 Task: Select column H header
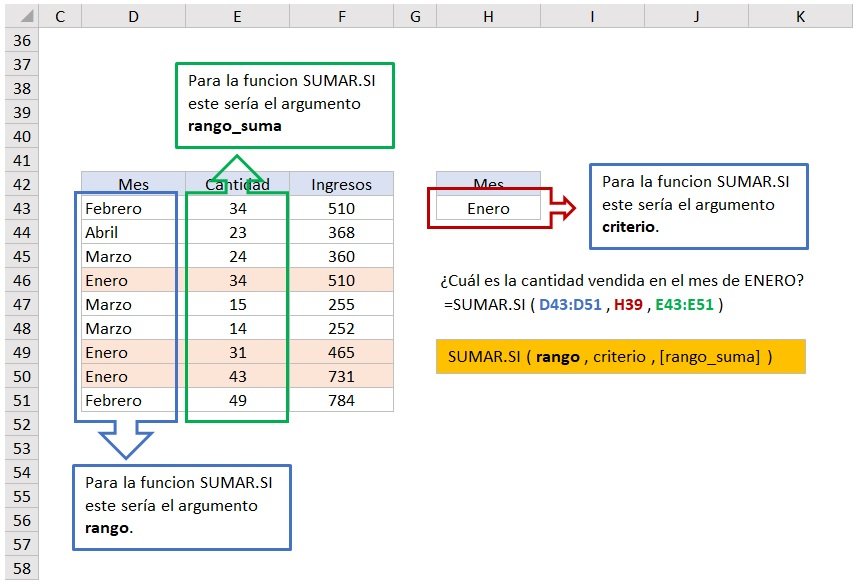pyautogui.click(x=488, y=16)
